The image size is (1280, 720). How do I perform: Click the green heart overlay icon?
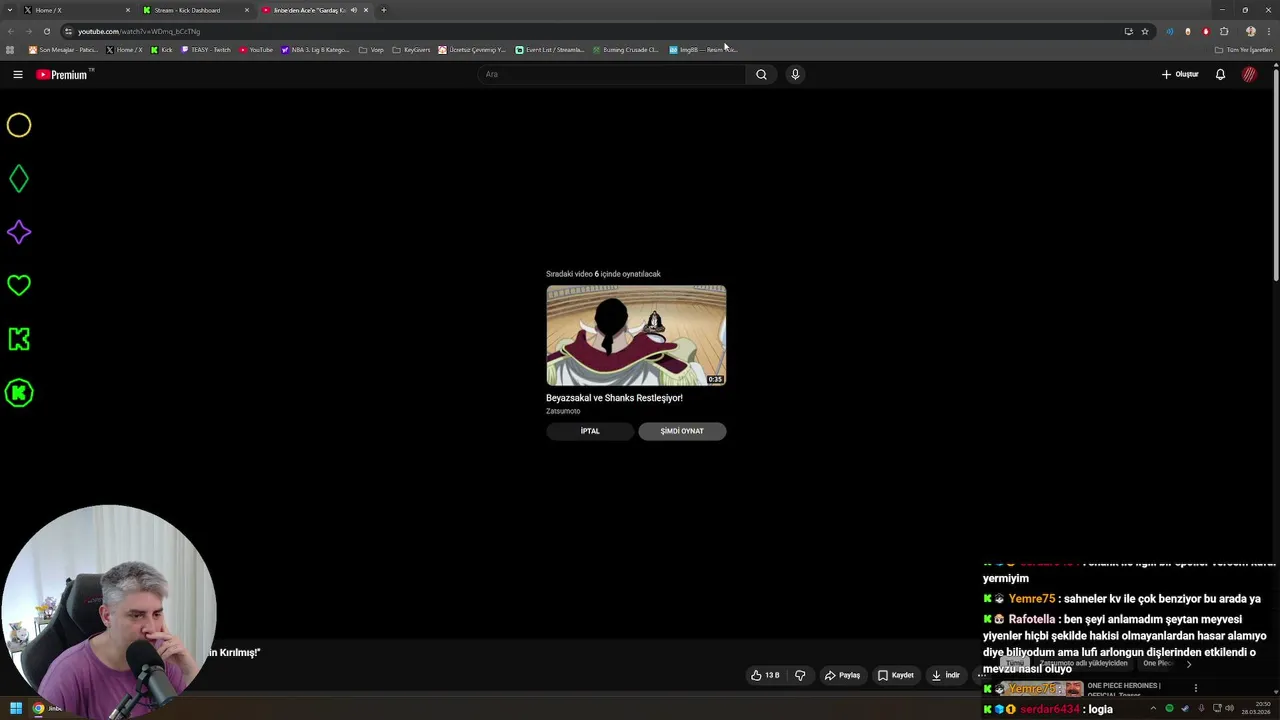click(x=19, y=285)
